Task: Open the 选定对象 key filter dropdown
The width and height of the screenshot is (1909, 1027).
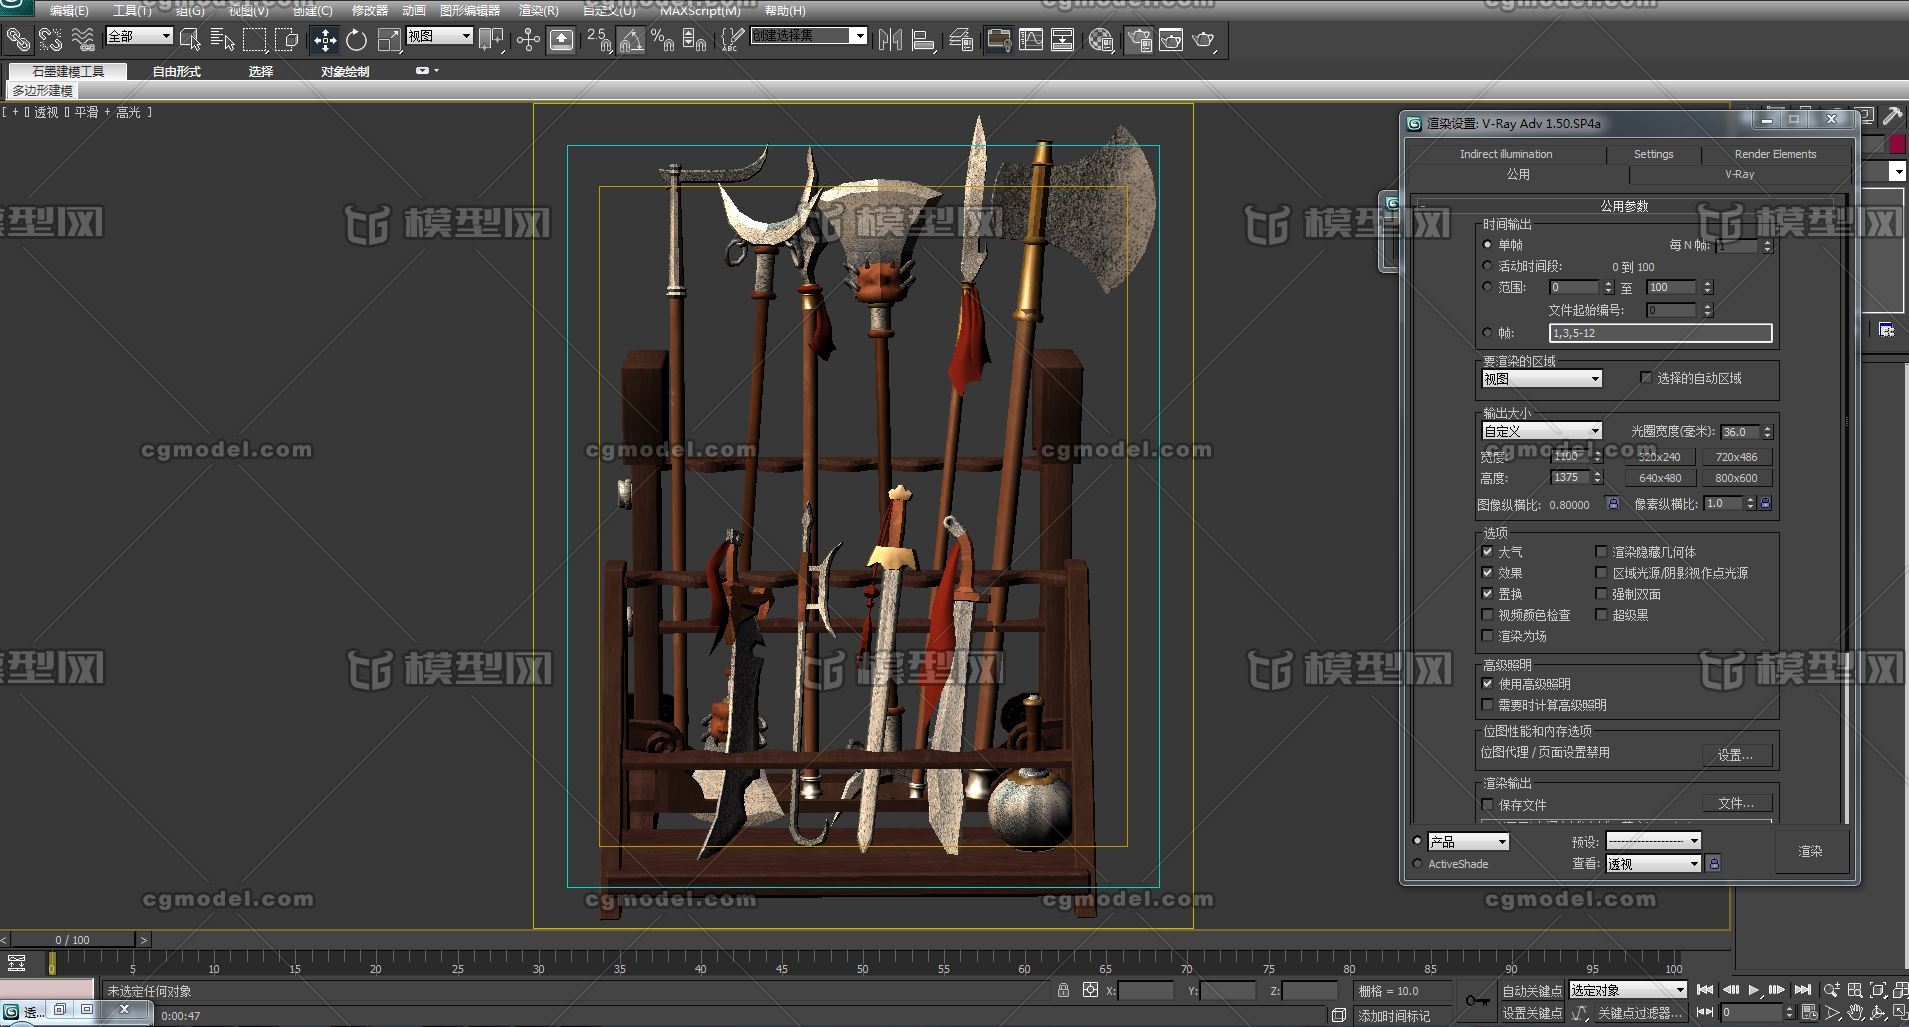Action: (1627, 990)
